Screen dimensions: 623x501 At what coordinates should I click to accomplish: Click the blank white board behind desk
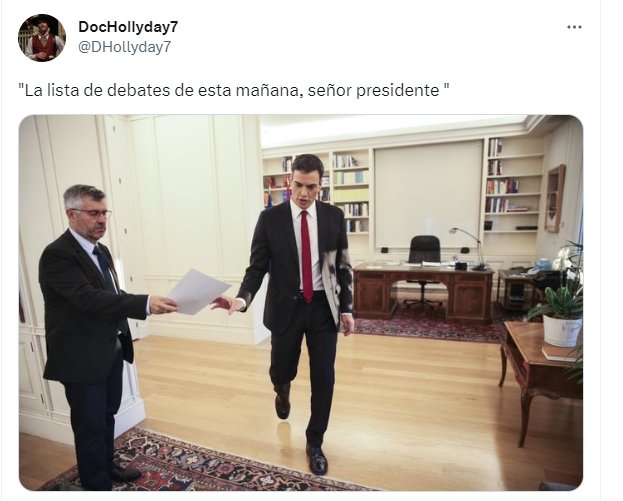(428, 194)
